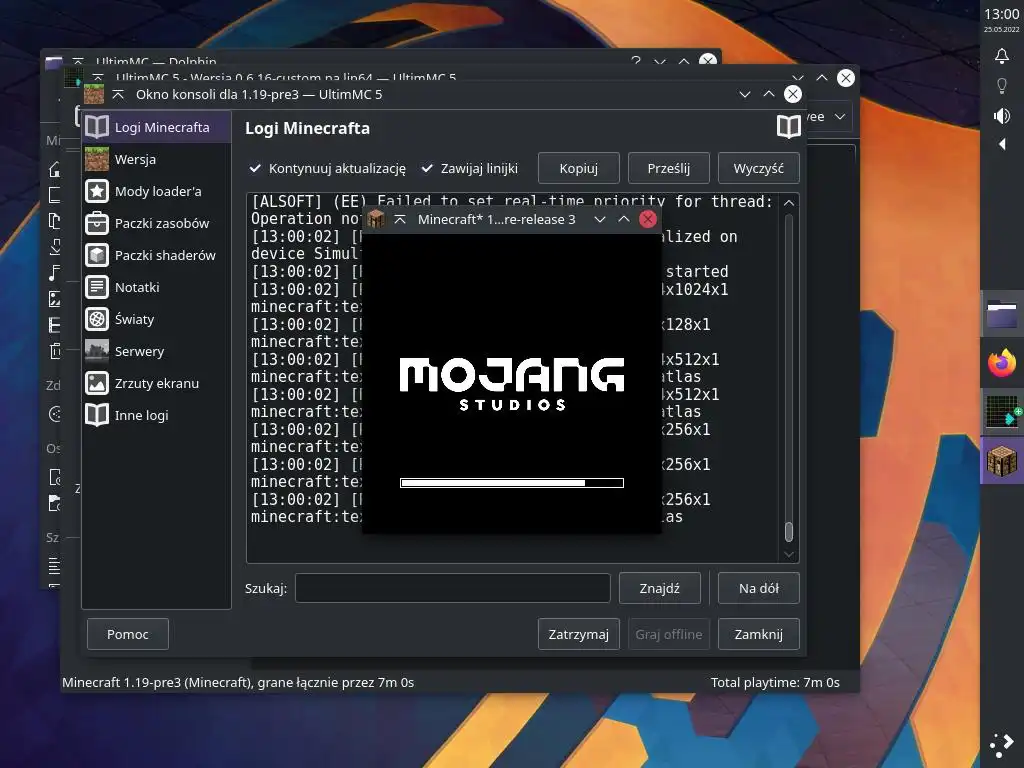1024x768 pixels.
Task: Click the Prześlij button
Action: coord(668,168)
